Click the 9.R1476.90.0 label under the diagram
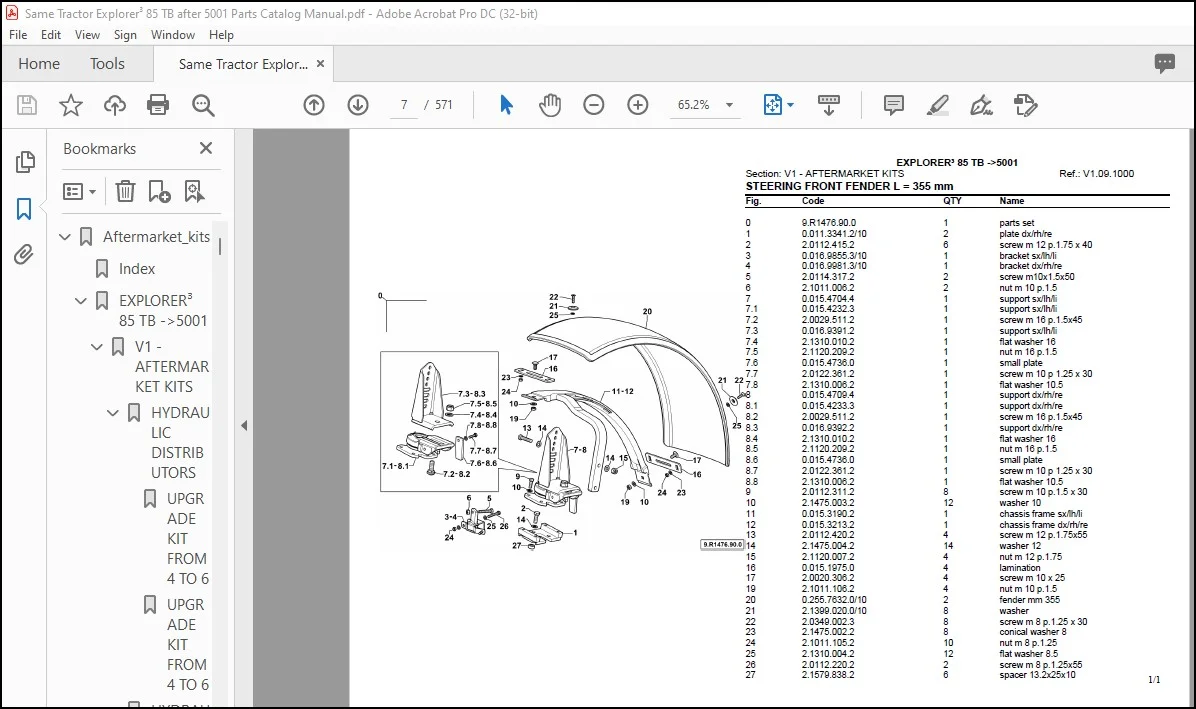Screen dimensions: 1196x709 pos(722,544)
